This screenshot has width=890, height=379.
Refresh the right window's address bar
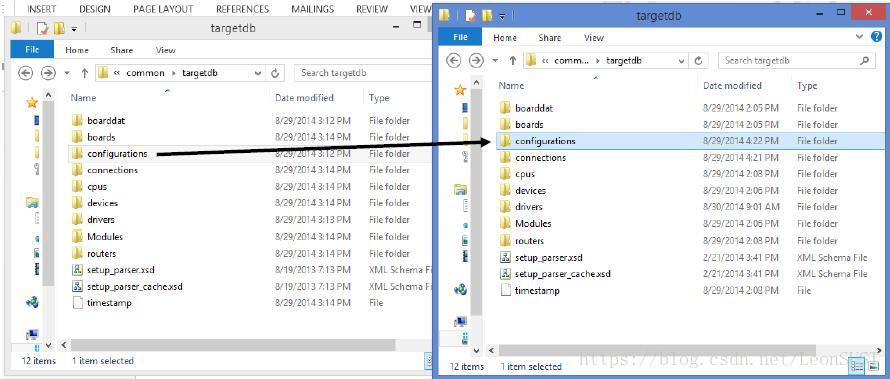pyautogui.click(x=699, y=60)
